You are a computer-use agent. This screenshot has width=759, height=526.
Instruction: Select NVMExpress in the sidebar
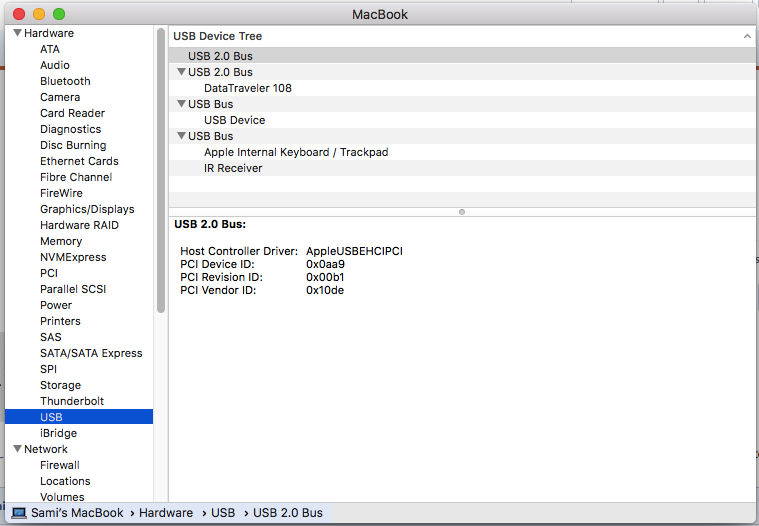point(73,257)
